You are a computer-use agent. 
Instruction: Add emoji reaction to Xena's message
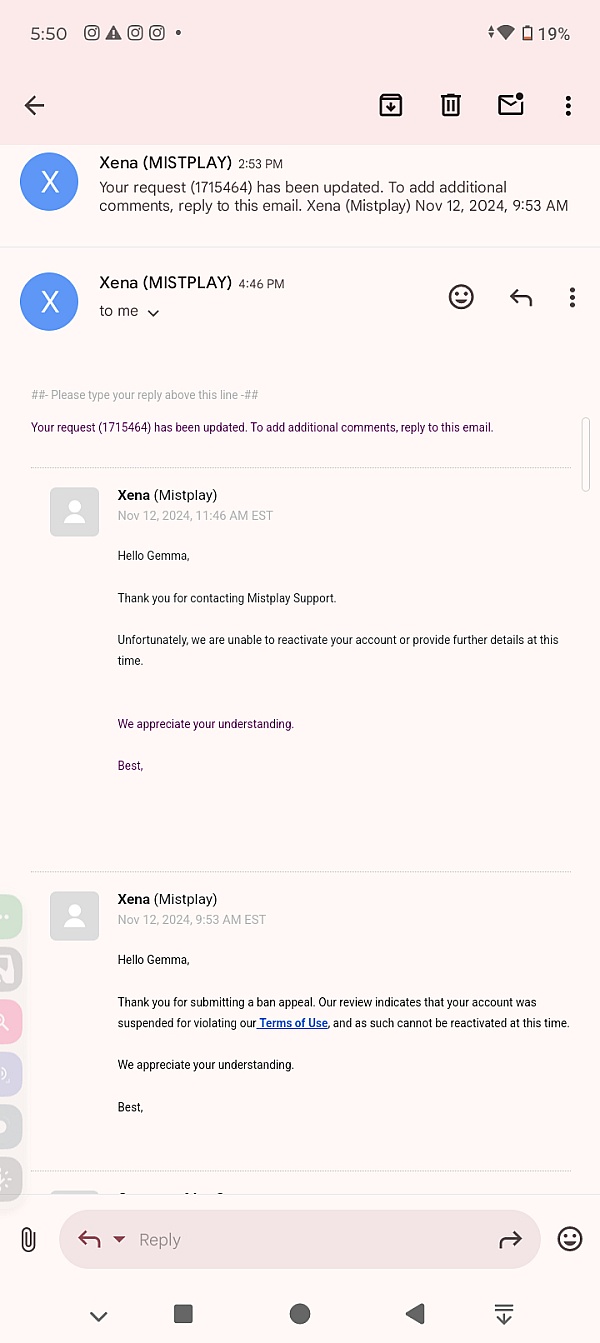(x=461, y=297)
